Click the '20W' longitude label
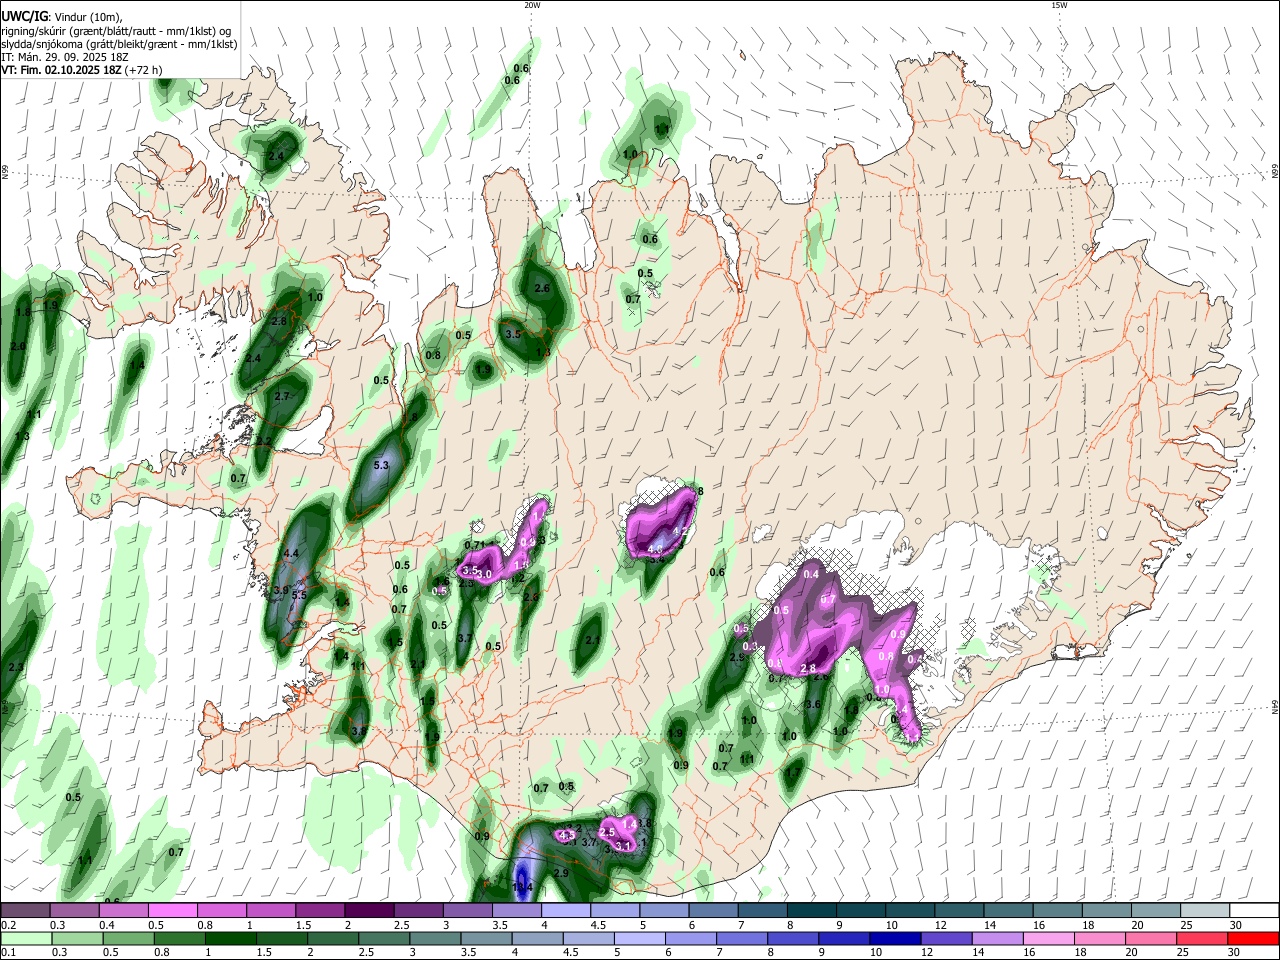 (x=532, y=5)
